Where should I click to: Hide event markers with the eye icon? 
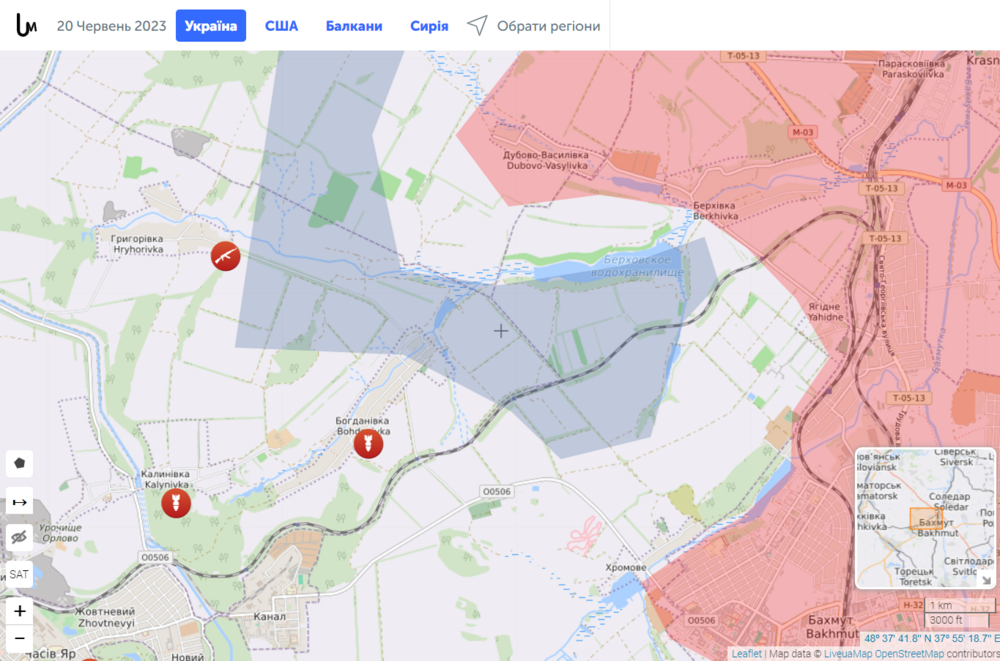click(19, 537)
